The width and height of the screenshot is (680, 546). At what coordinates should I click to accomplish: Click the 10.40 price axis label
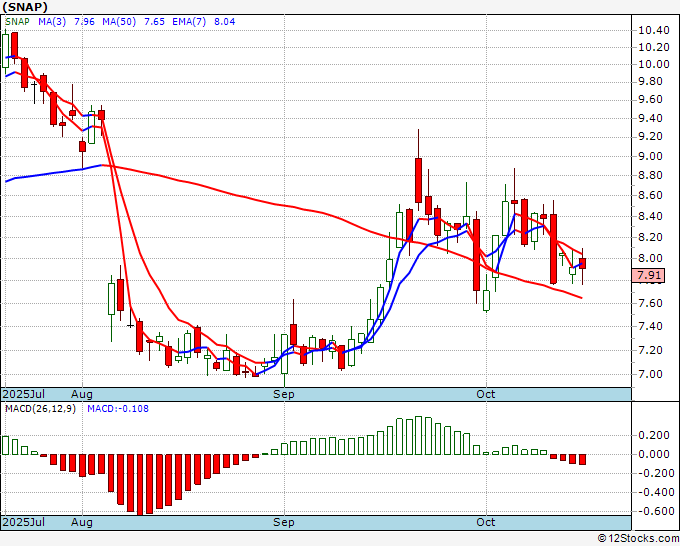tap(653, 30)
